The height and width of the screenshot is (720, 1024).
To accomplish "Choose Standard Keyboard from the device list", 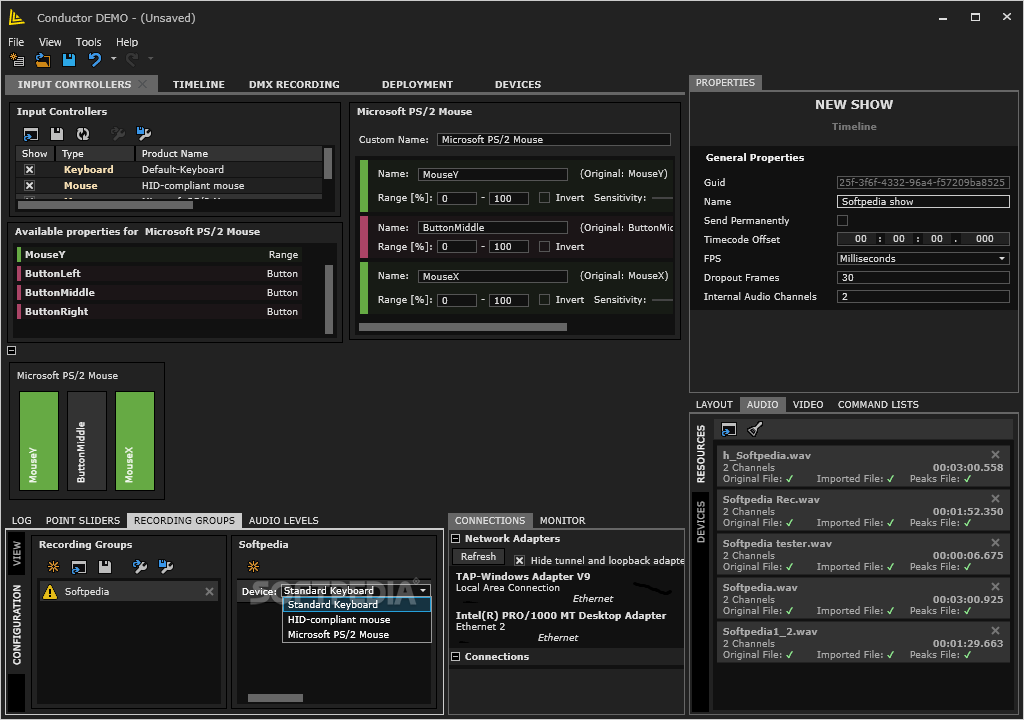I will click(357, 604).
